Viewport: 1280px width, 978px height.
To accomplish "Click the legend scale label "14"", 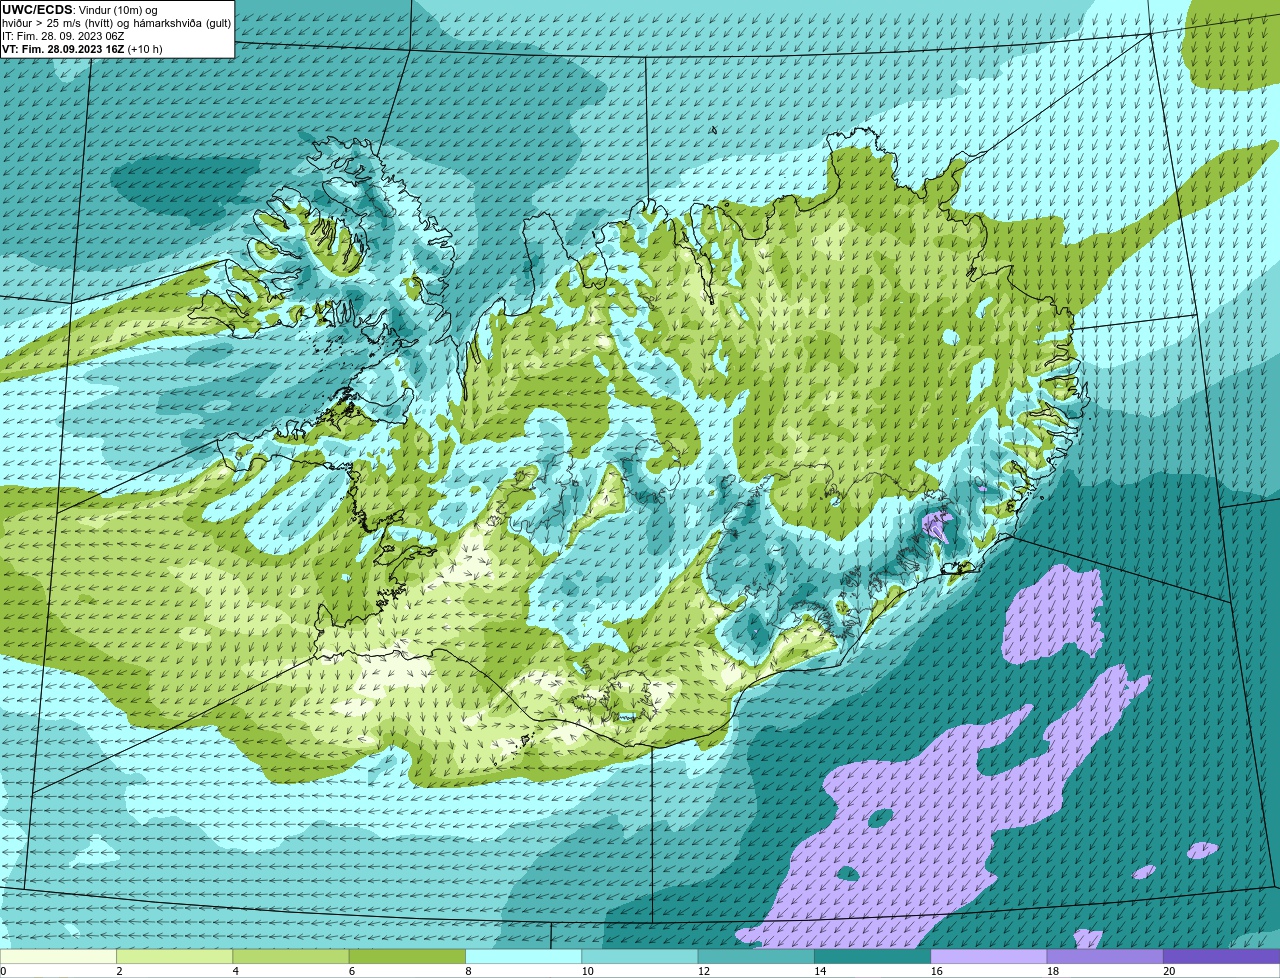I will coord(820,971).
